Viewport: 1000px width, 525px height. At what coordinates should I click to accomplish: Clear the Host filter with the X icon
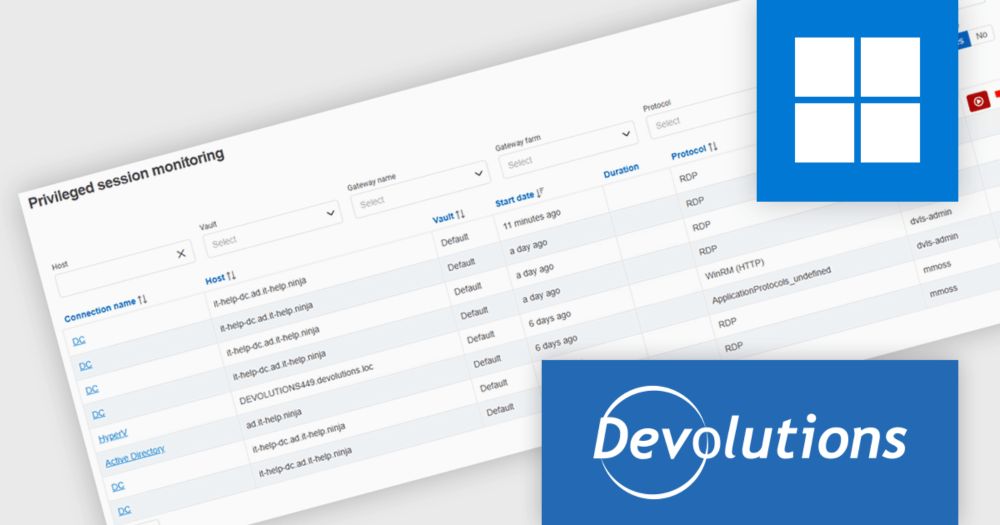coord(181,254)
